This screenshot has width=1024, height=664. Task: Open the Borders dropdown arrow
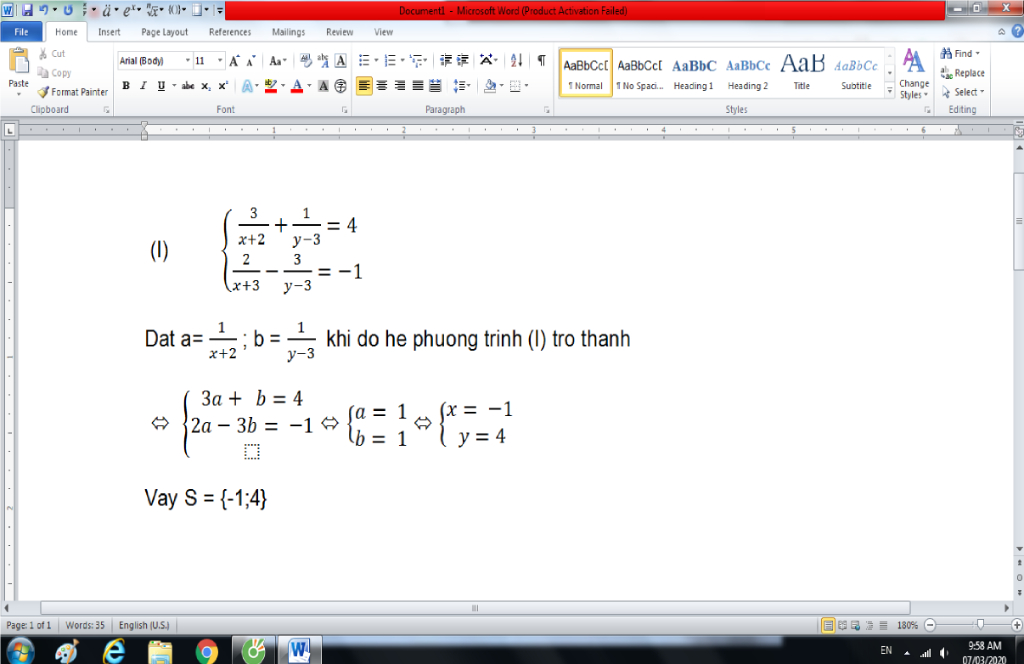click(526, 86)
